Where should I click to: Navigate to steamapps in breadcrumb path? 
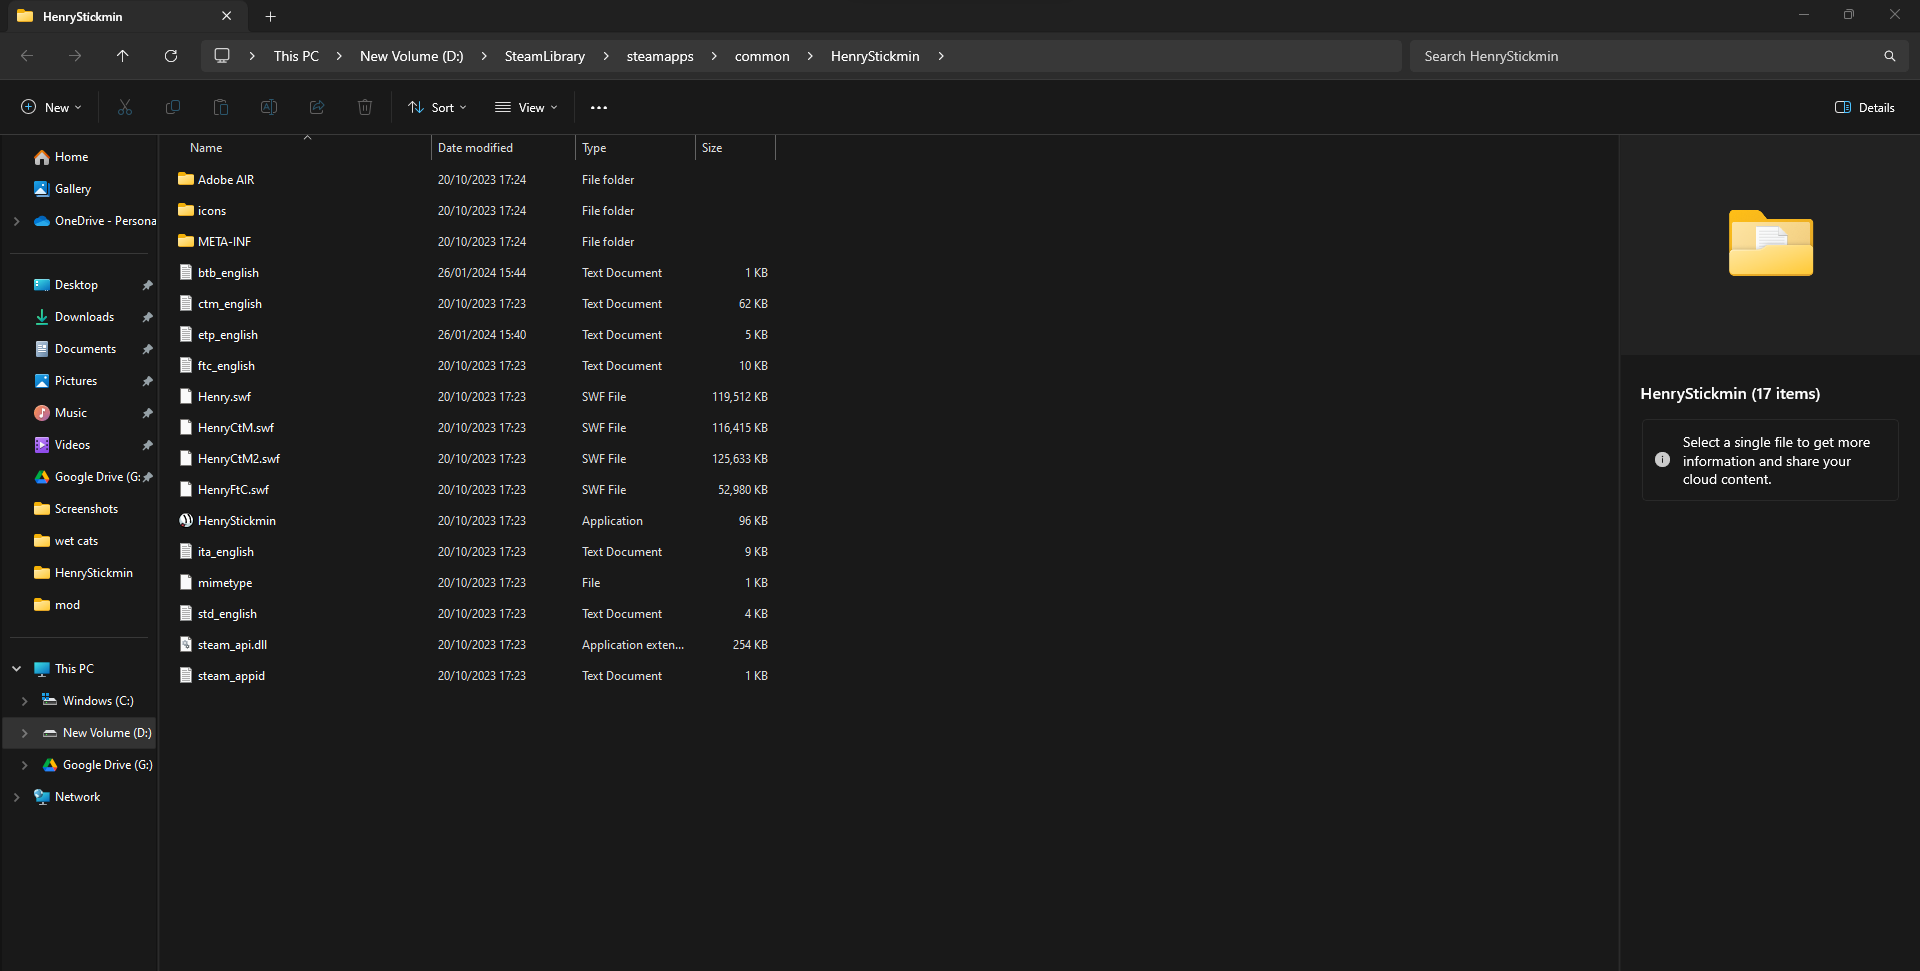pos(660,56)
